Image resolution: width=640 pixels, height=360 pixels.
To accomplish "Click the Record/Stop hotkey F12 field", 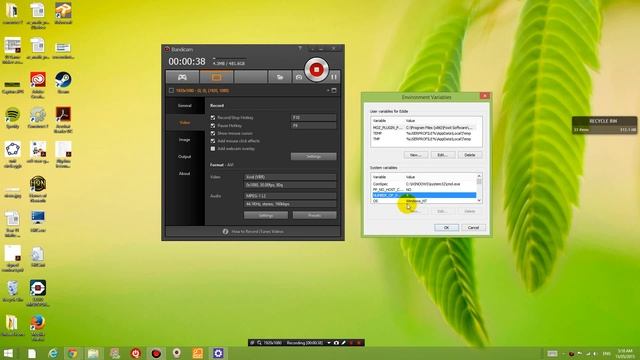I will click(x=313, y=118).
